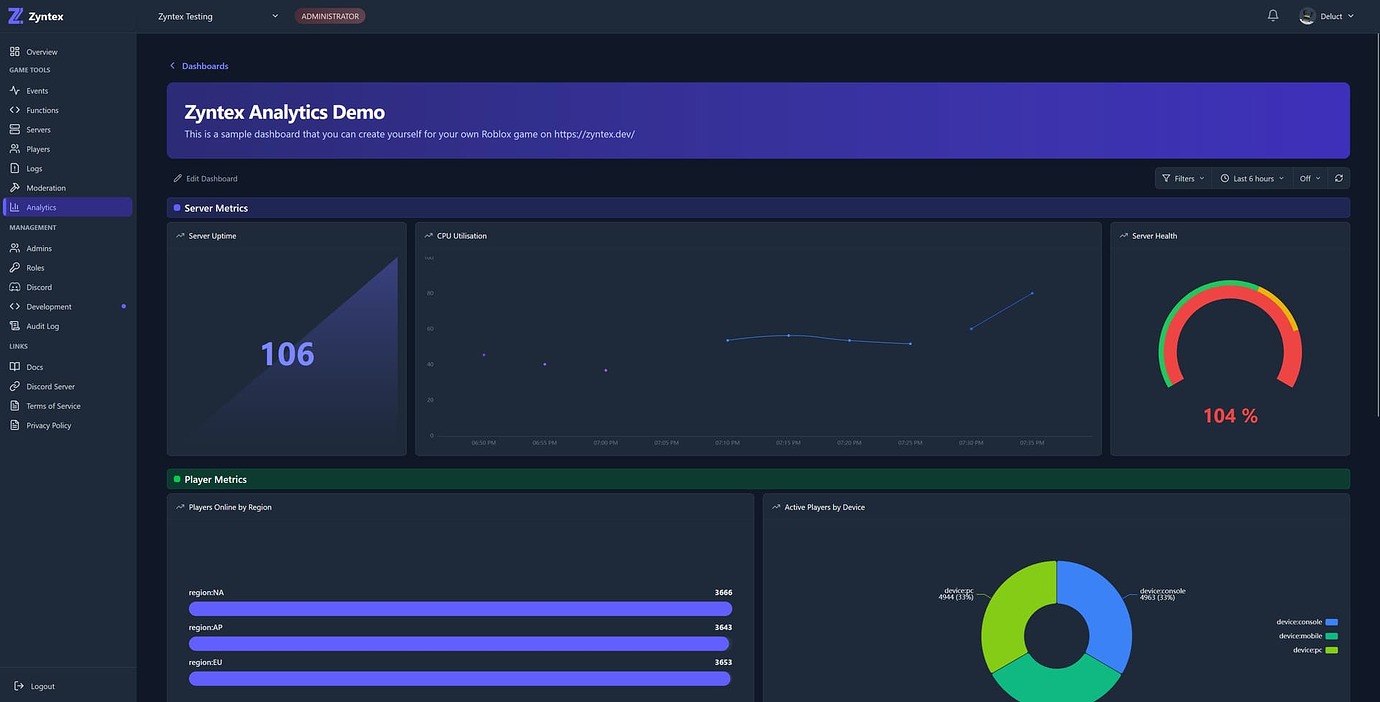The width and height of the screenshot is (1380, 702).
Task: Click the Edit Dashboard button
Action: tap(206, 177)
